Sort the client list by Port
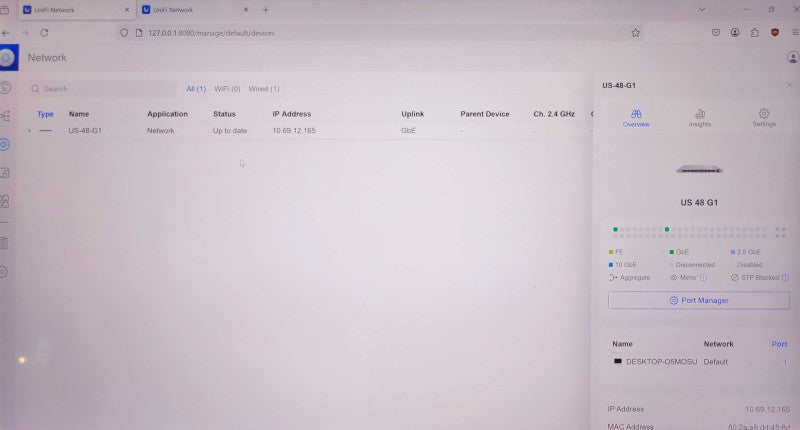 point(779,344)
